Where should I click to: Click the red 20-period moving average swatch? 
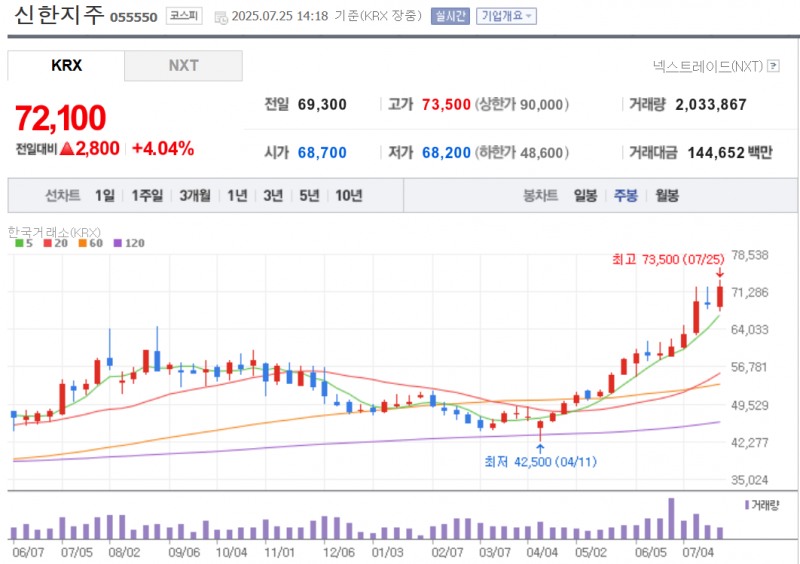(x=47, y=243)
